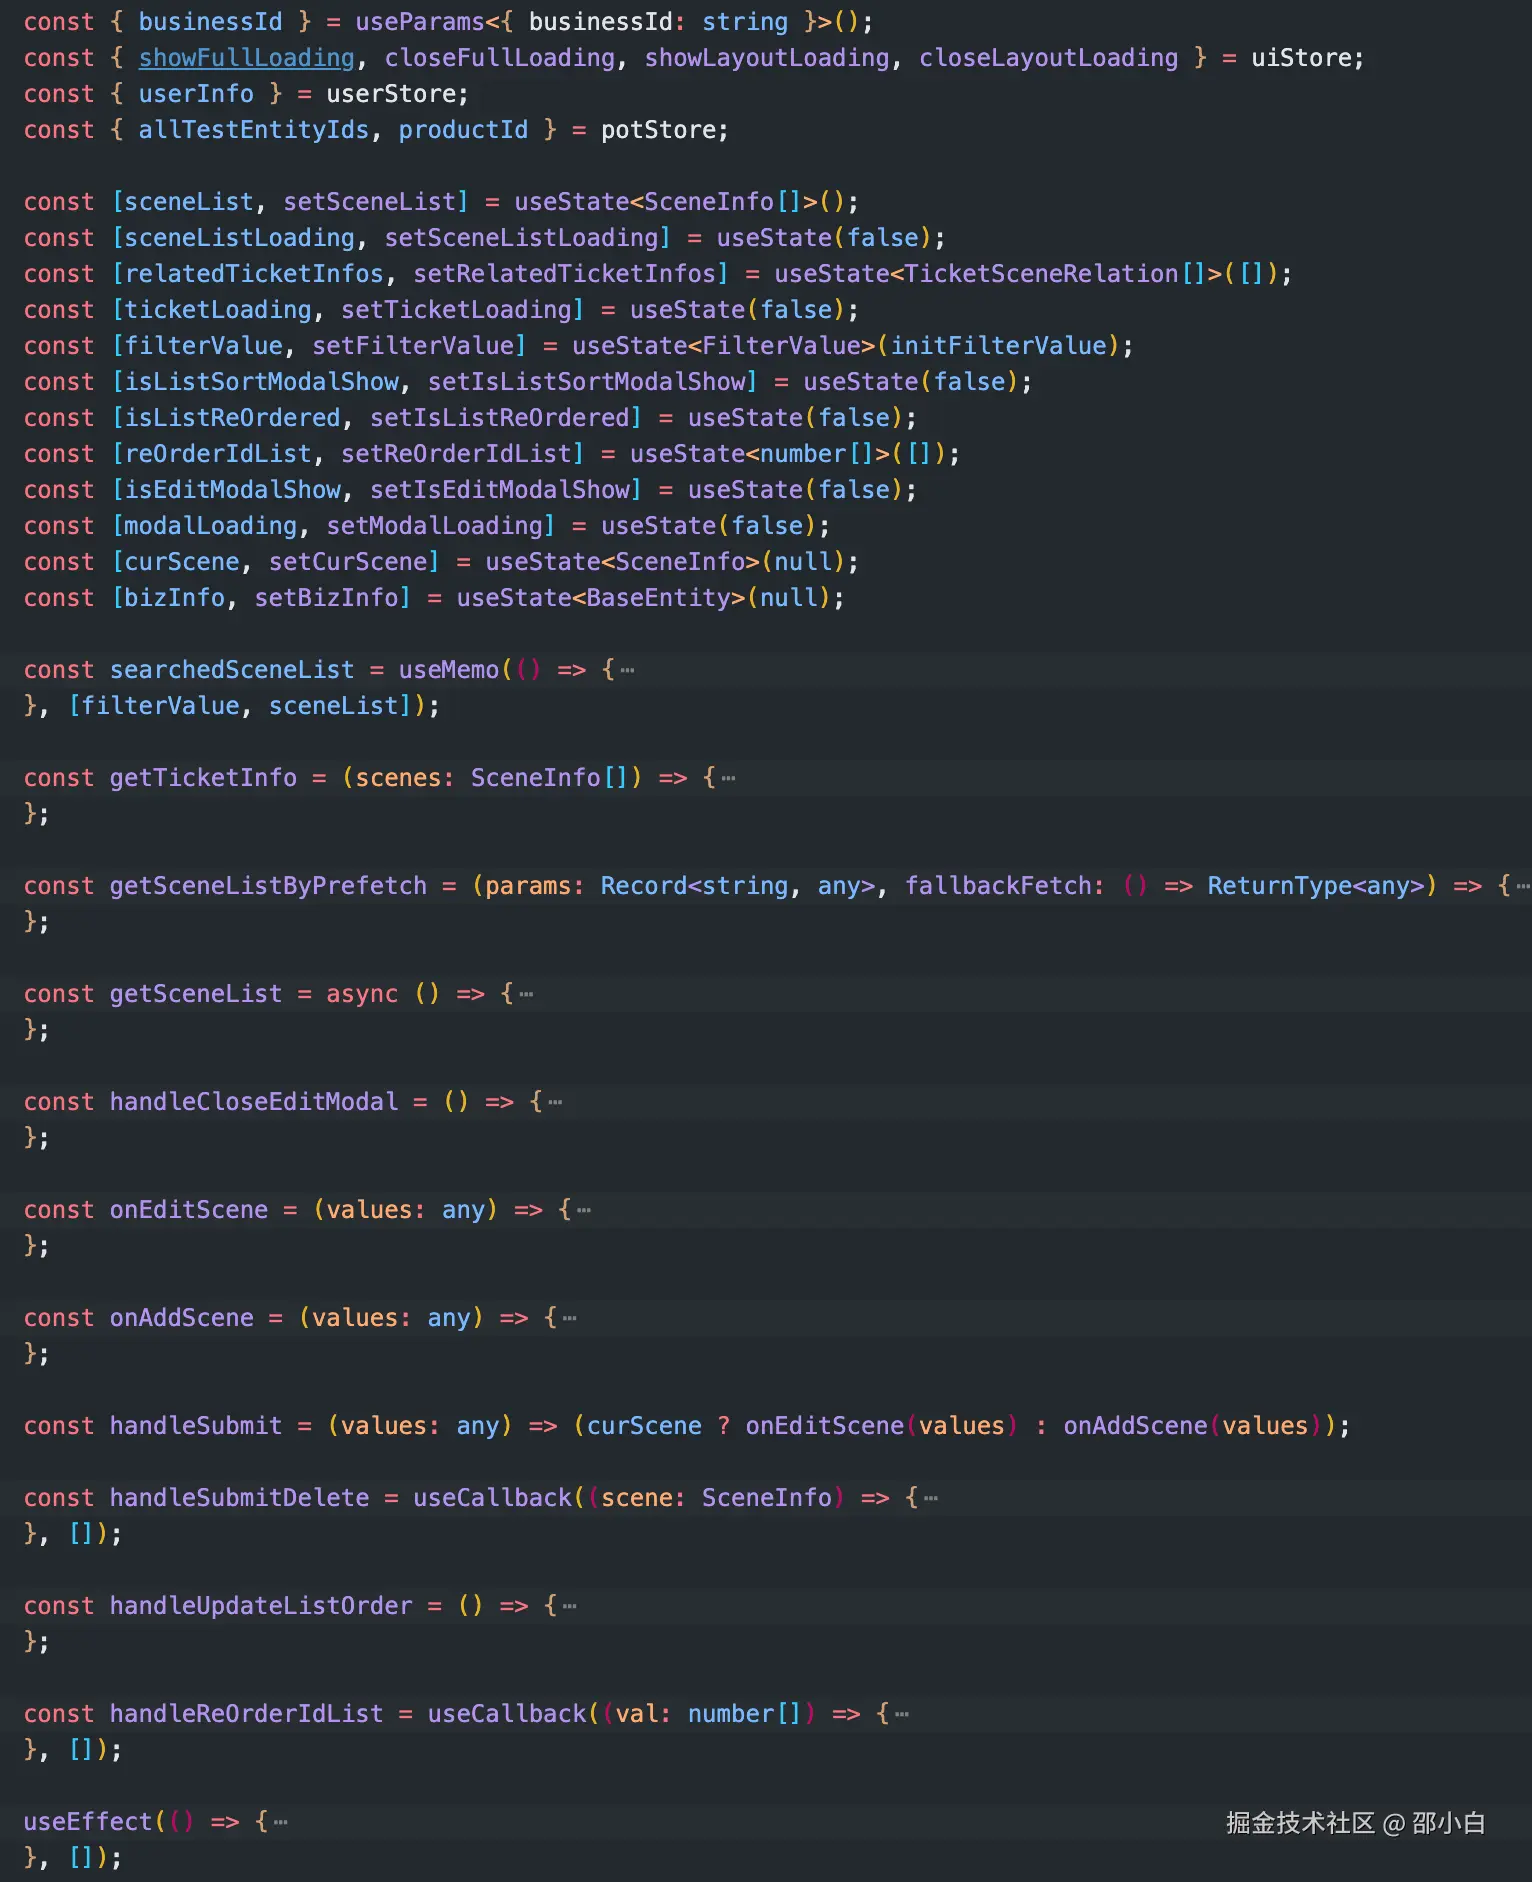Click modalLoading state variable
This screenshot has height=1882, width=1532.
210,526
